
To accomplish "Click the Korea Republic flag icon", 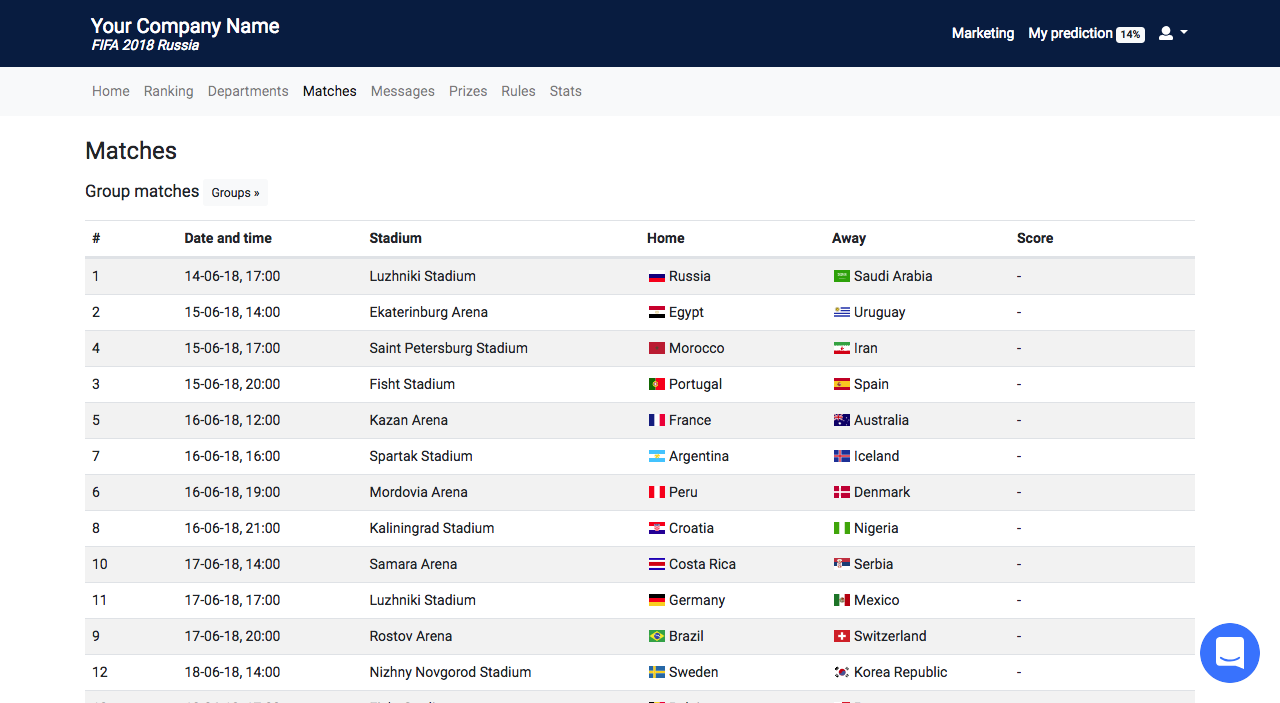I will [x=842, y=672].
